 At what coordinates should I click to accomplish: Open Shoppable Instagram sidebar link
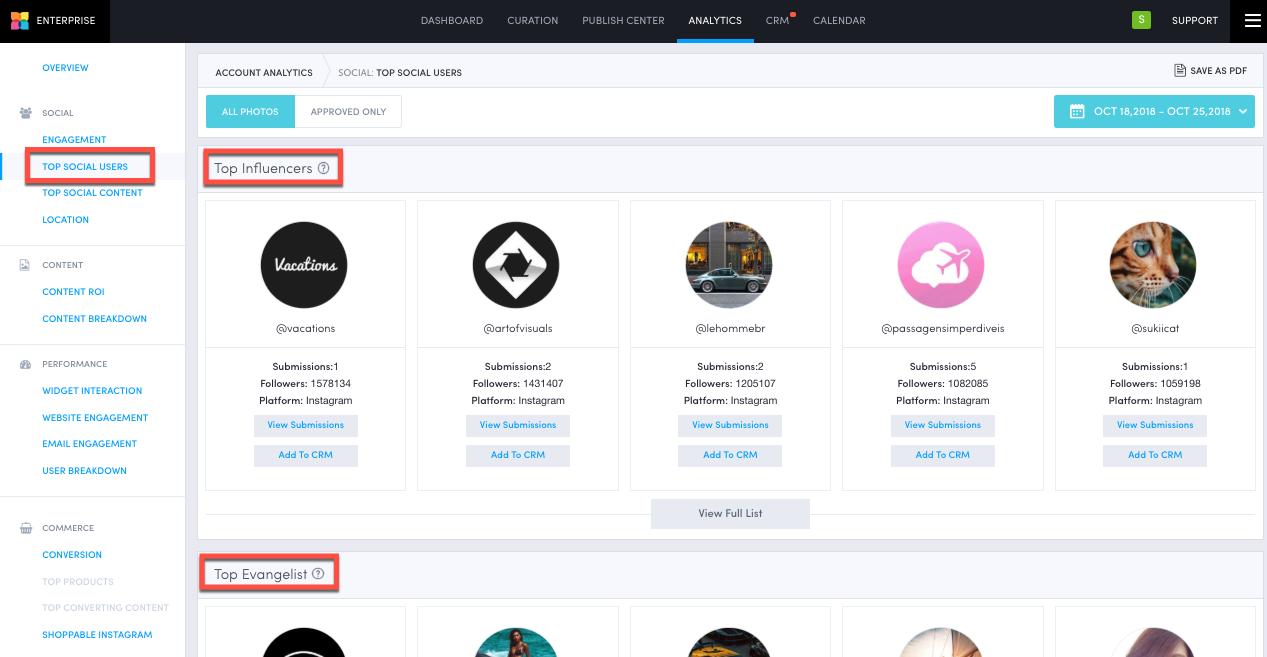pyautogui.click(x=97, y=635)
